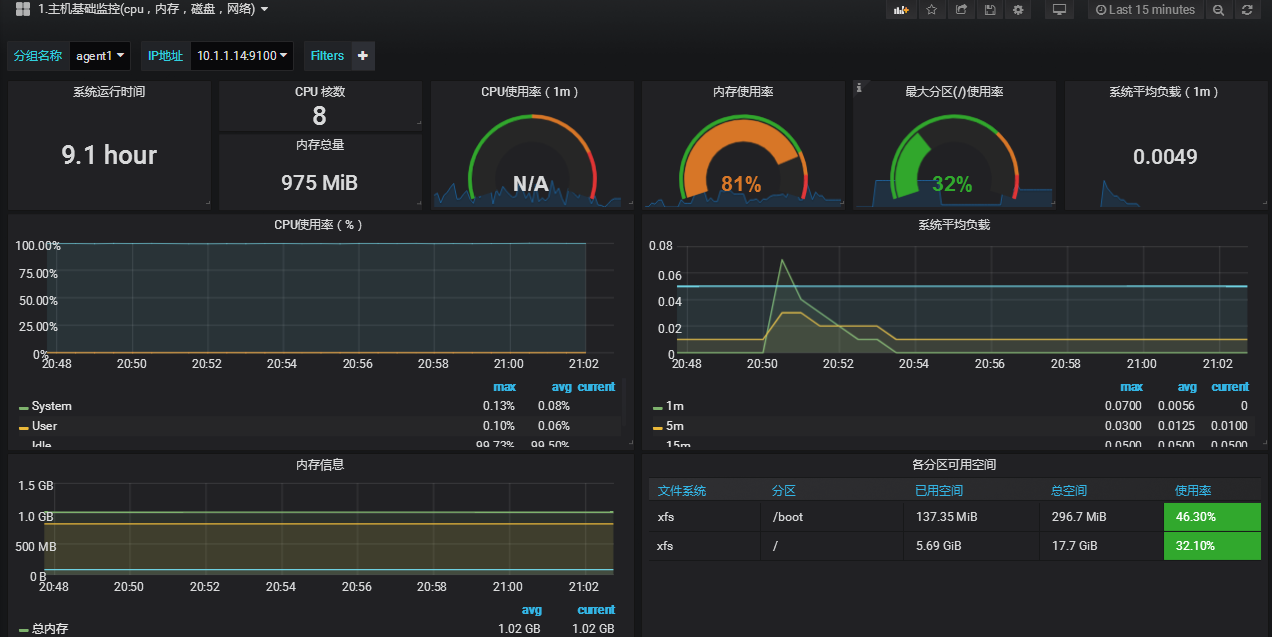The width and height of the screenshot is (1272, 637).
Task: Click the 32.10% usage cell
Action: click(1212, 546)
